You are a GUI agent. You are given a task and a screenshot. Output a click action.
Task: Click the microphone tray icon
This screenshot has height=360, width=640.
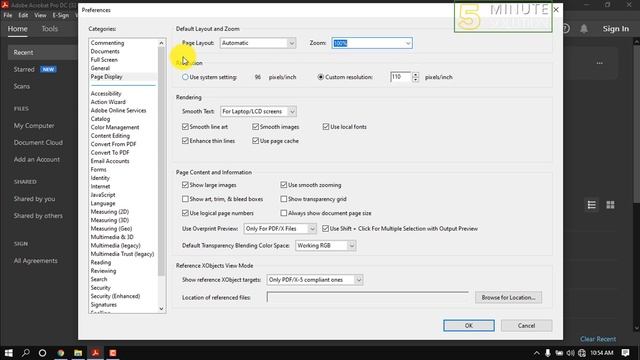point(548,353)
